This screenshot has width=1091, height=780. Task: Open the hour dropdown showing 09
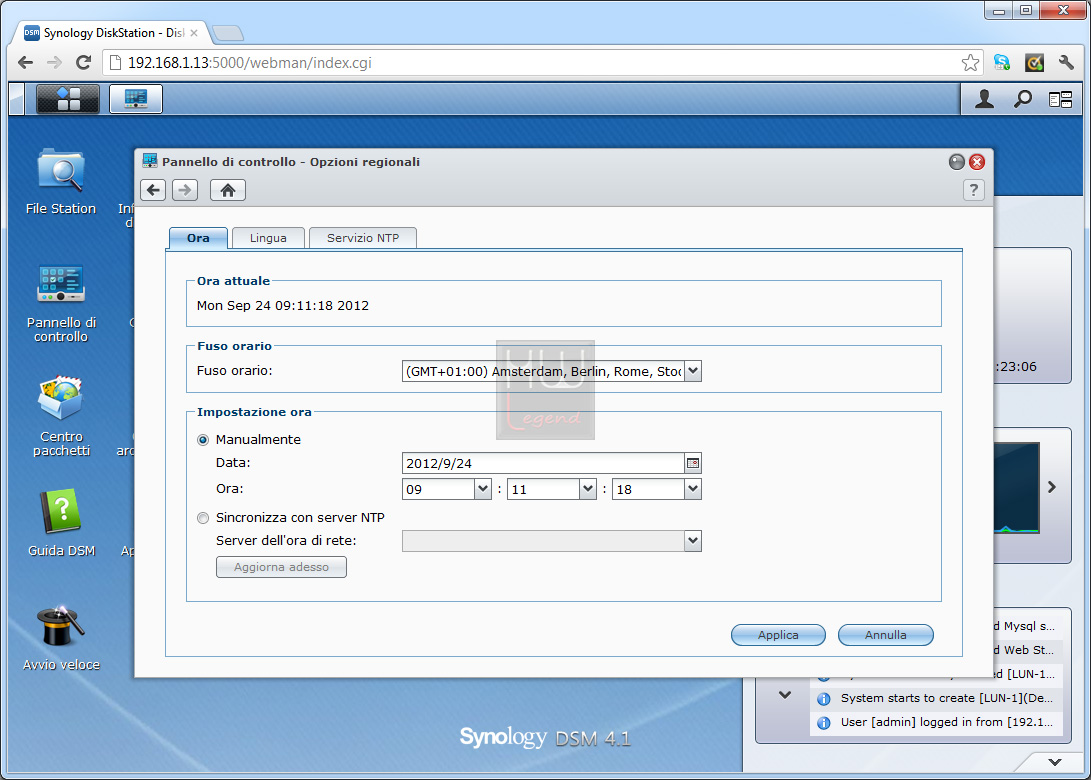483,489
